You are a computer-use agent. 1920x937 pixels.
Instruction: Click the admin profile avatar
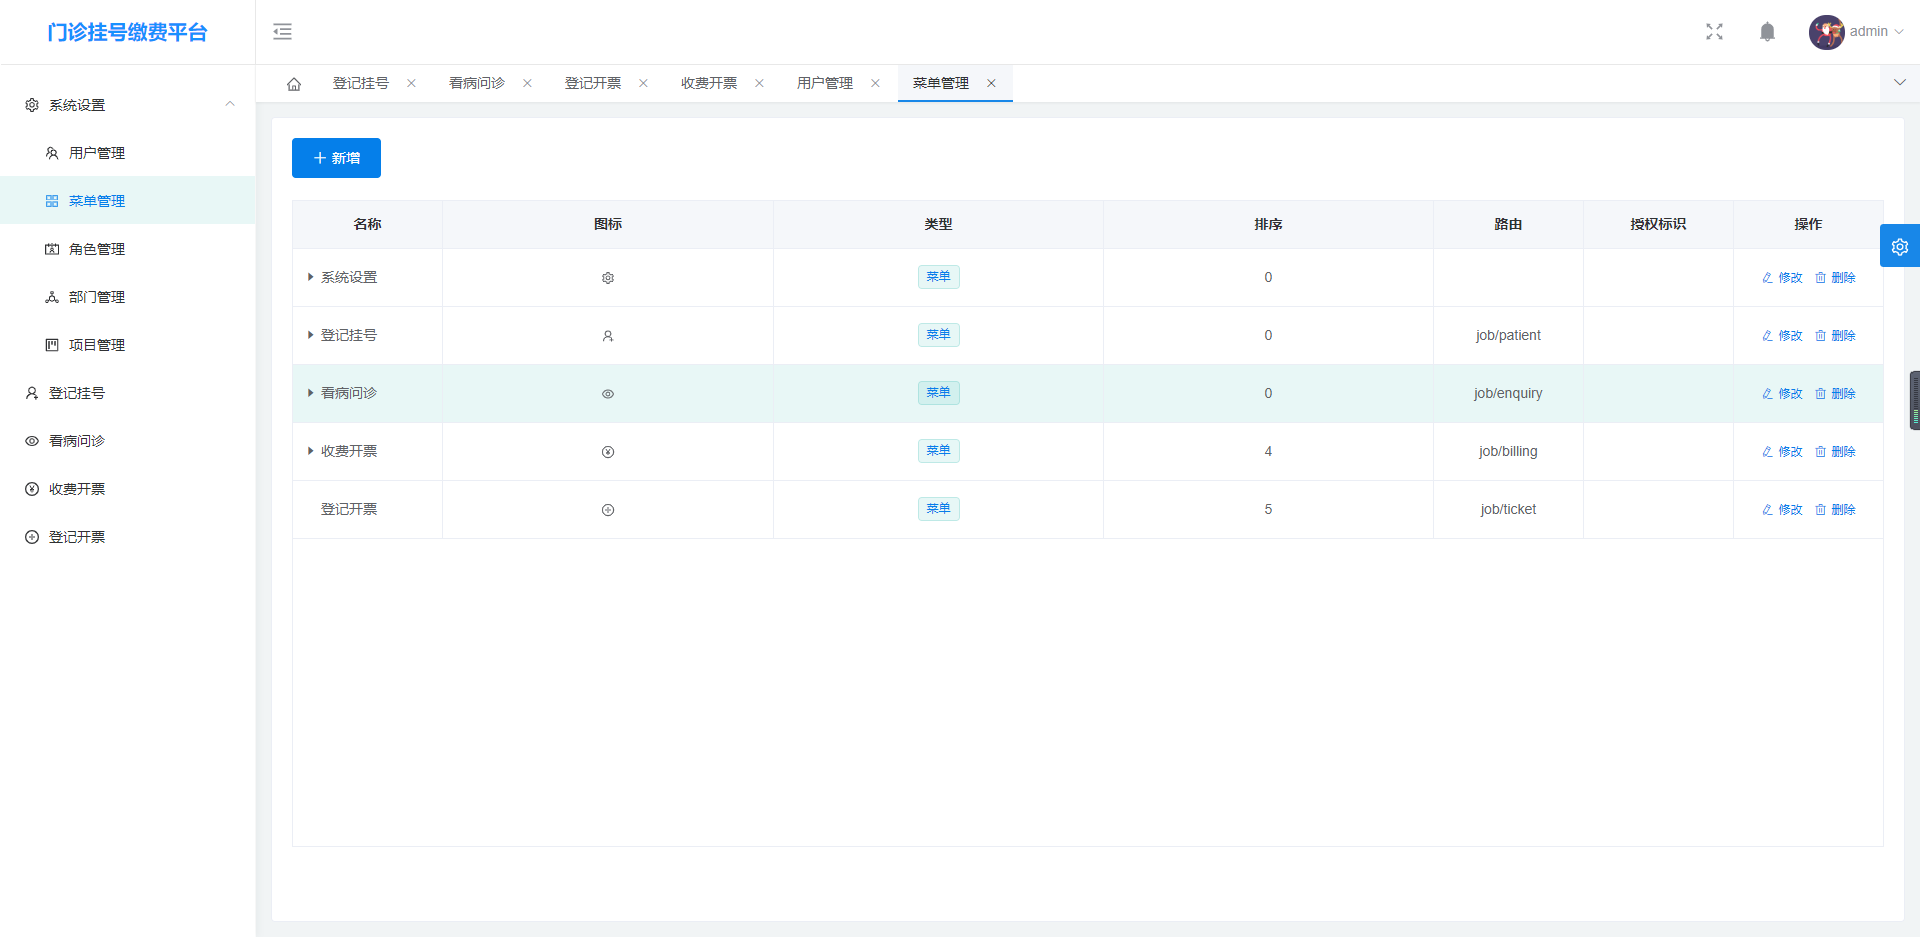(x=1827, y=31)
